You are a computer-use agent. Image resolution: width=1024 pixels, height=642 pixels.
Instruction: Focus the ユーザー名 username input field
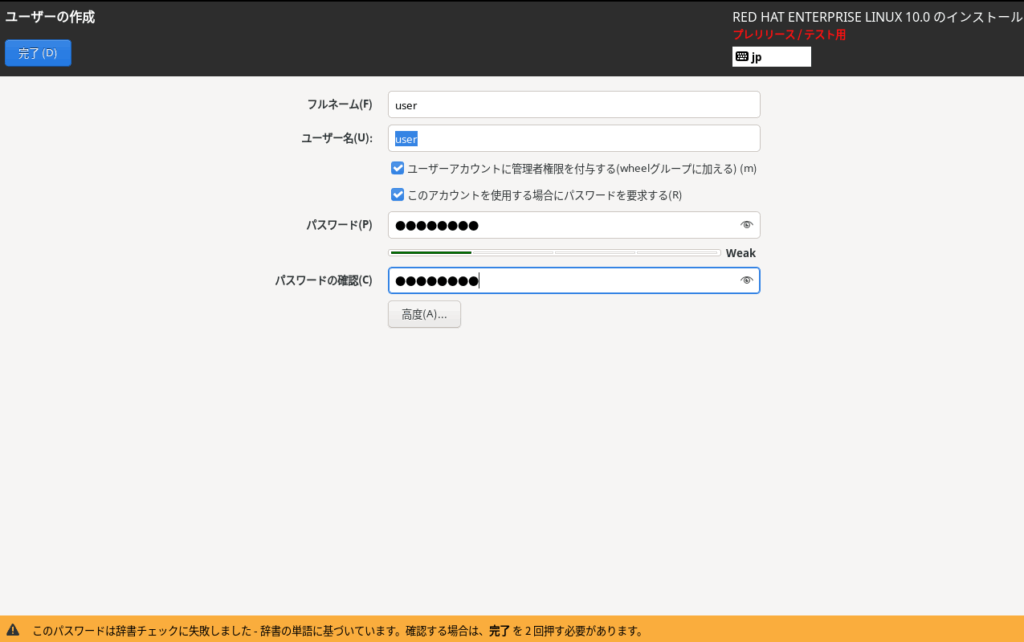click(573, 138)
